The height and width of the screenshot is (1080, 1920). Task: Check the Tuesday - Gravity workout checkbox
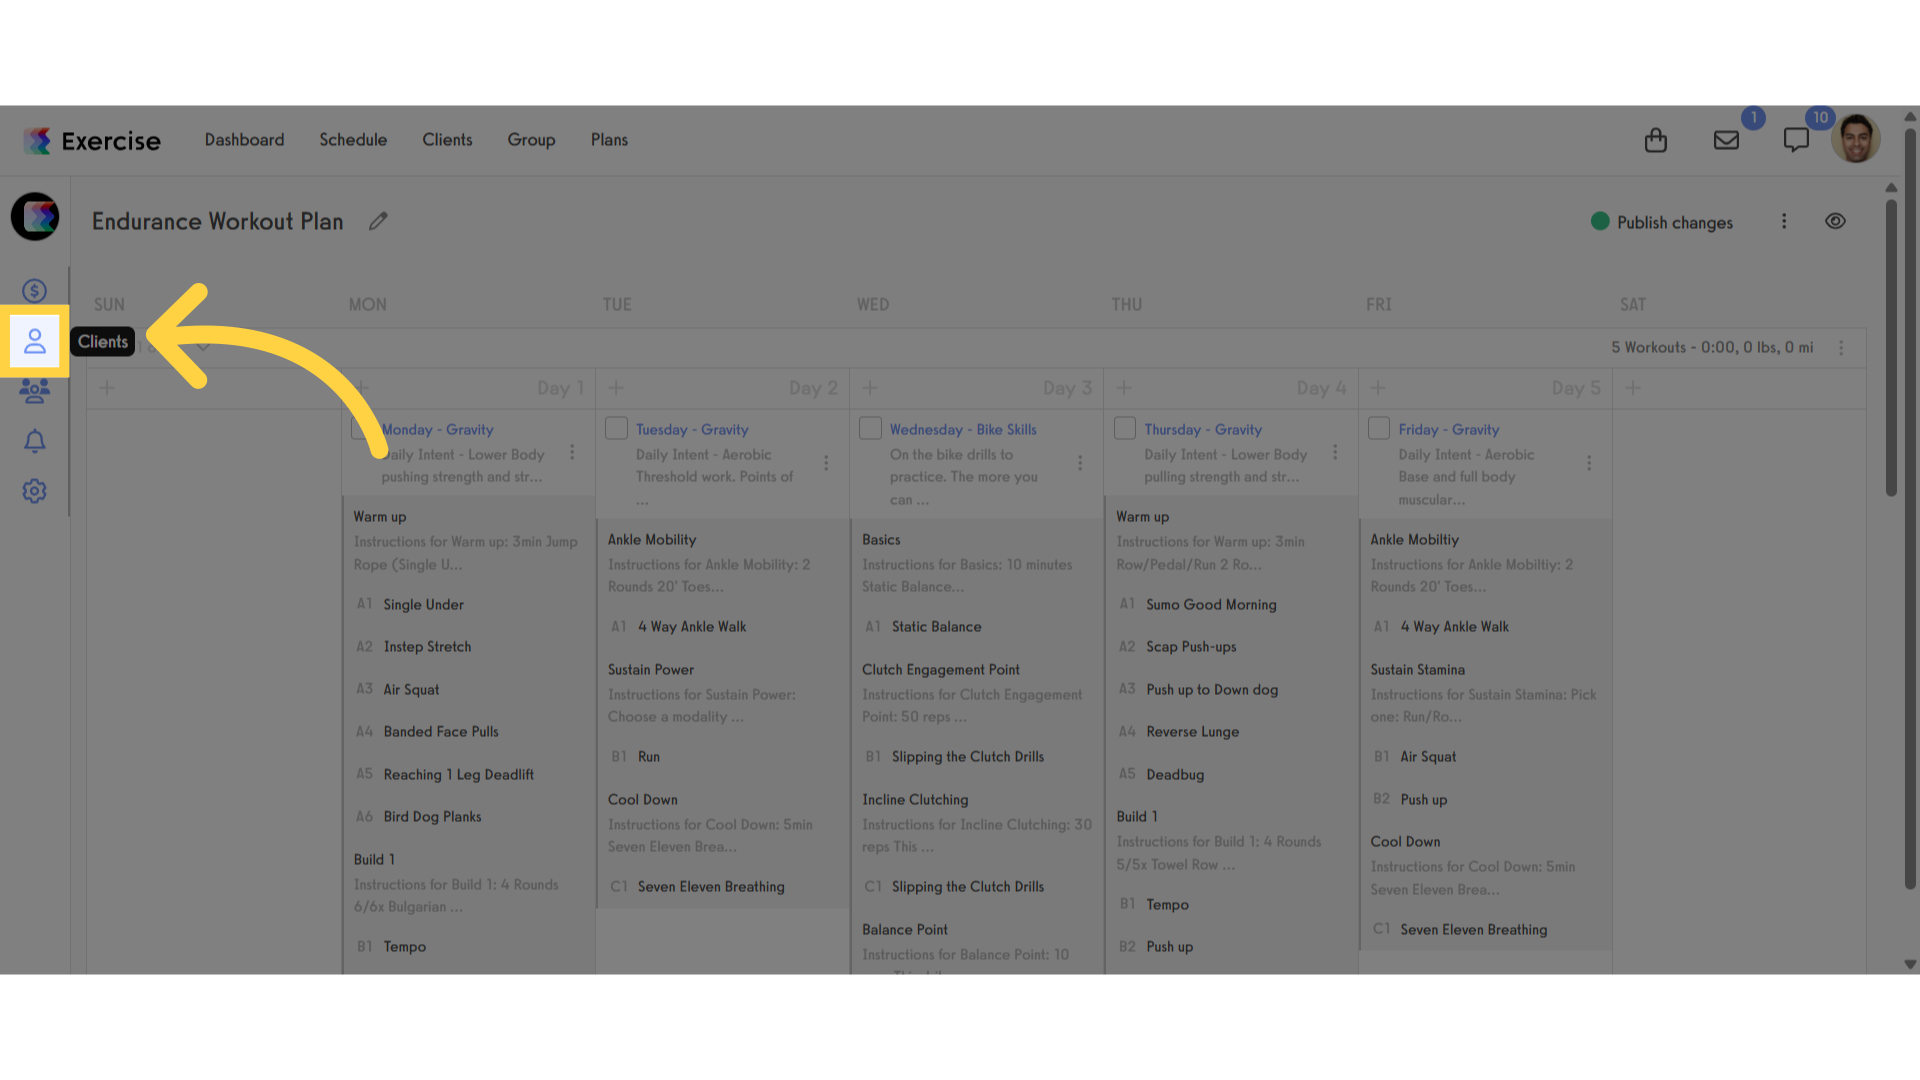(617, 428)
